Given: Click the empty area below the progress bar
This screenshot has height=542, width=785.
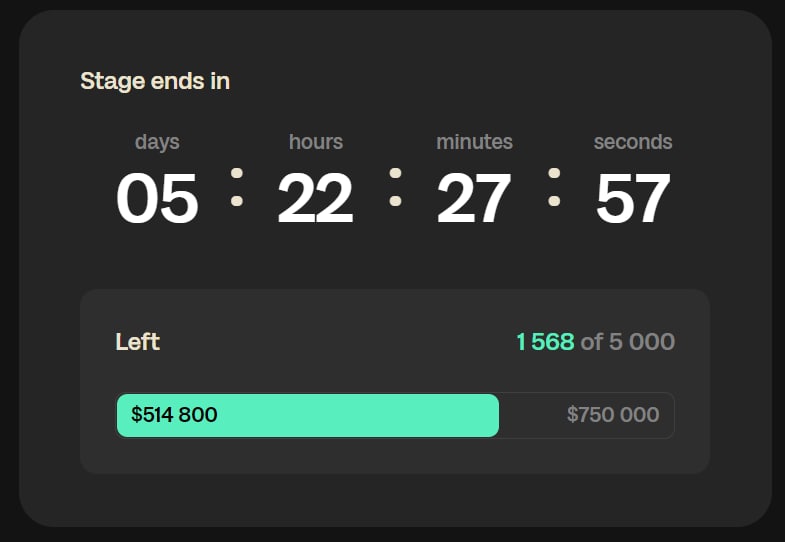Looking at the screenshot, I should (x=395, y=456).
